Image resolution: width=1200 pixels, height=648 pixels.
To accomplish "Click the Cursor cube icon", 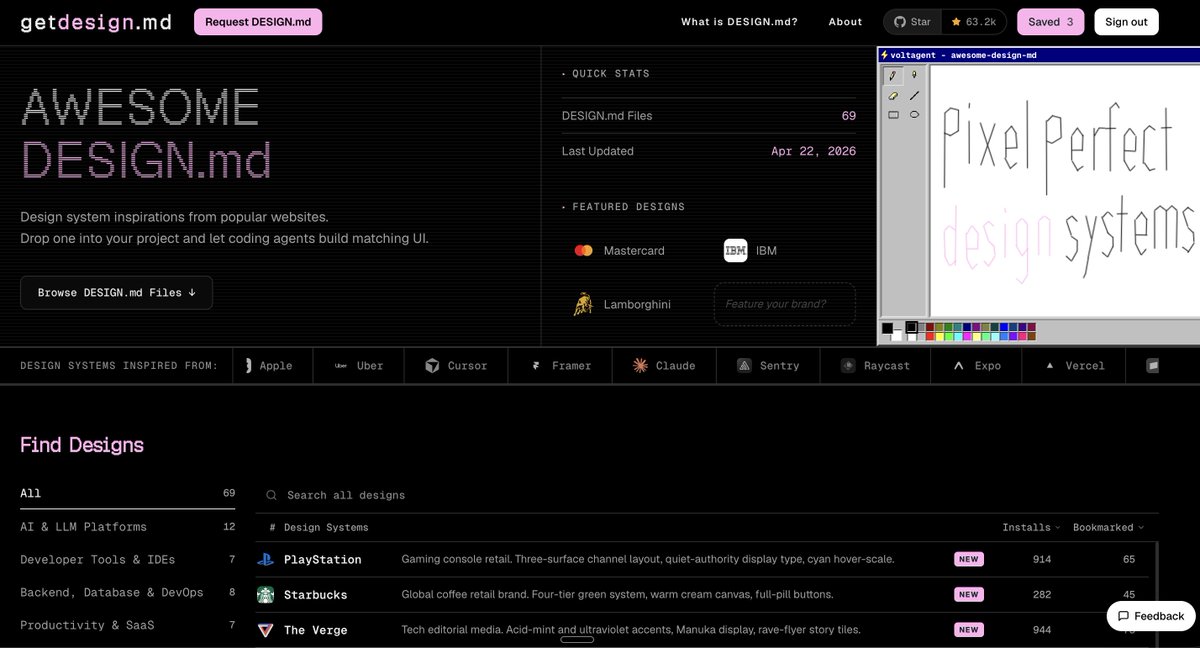I will pyautogui.click(x=432, y=366).
